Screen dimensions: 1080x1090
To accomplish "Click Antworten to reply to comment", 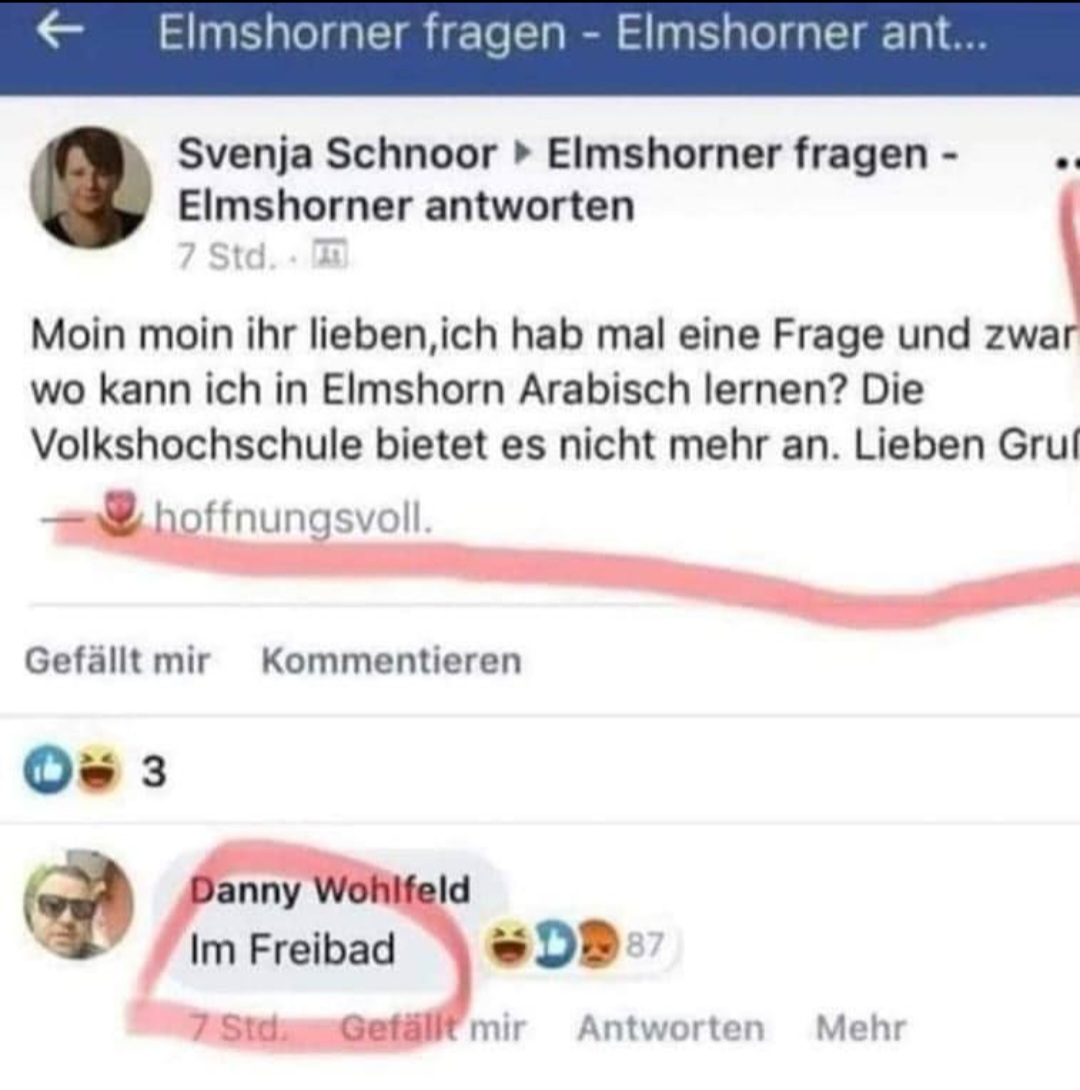I will click(x=671, y=1027).
